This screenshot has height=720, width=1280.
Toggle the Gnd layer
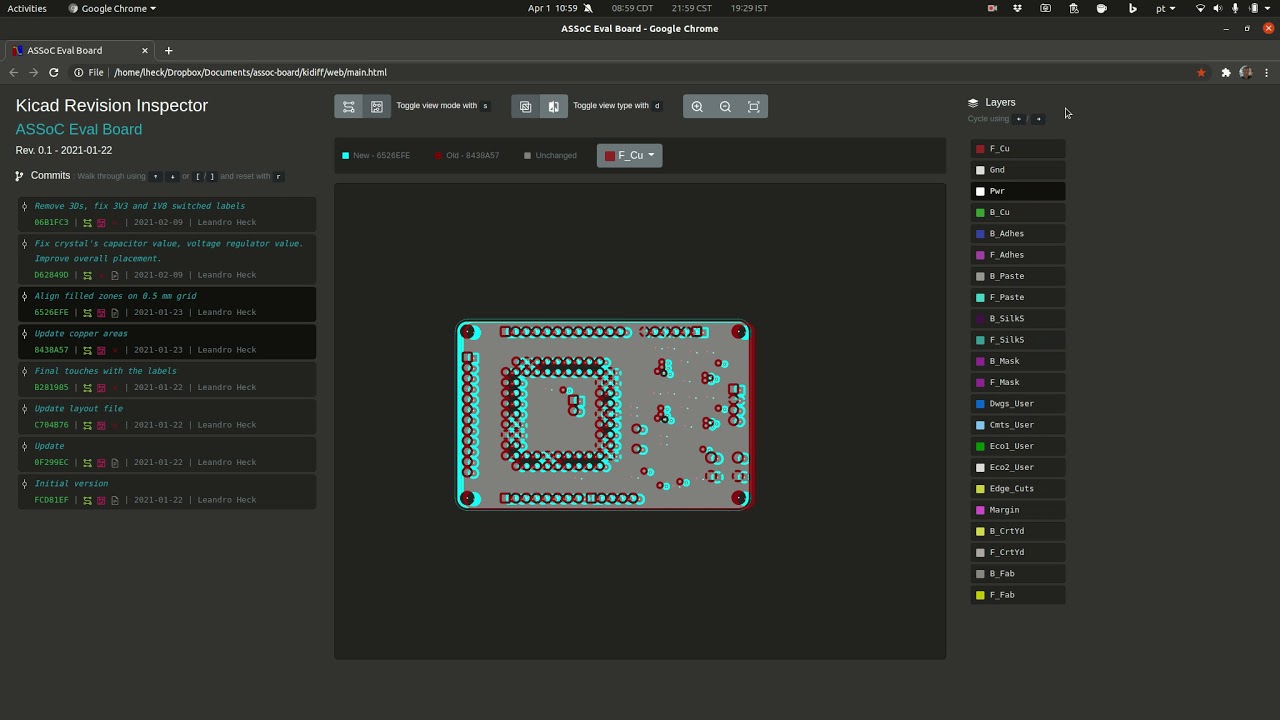tap(1017, 170)
